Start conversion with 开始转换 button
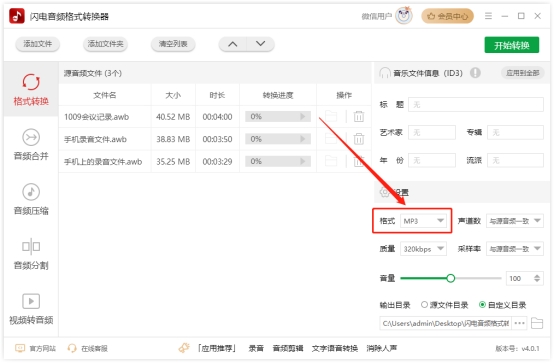 click(x=512, y=45)
